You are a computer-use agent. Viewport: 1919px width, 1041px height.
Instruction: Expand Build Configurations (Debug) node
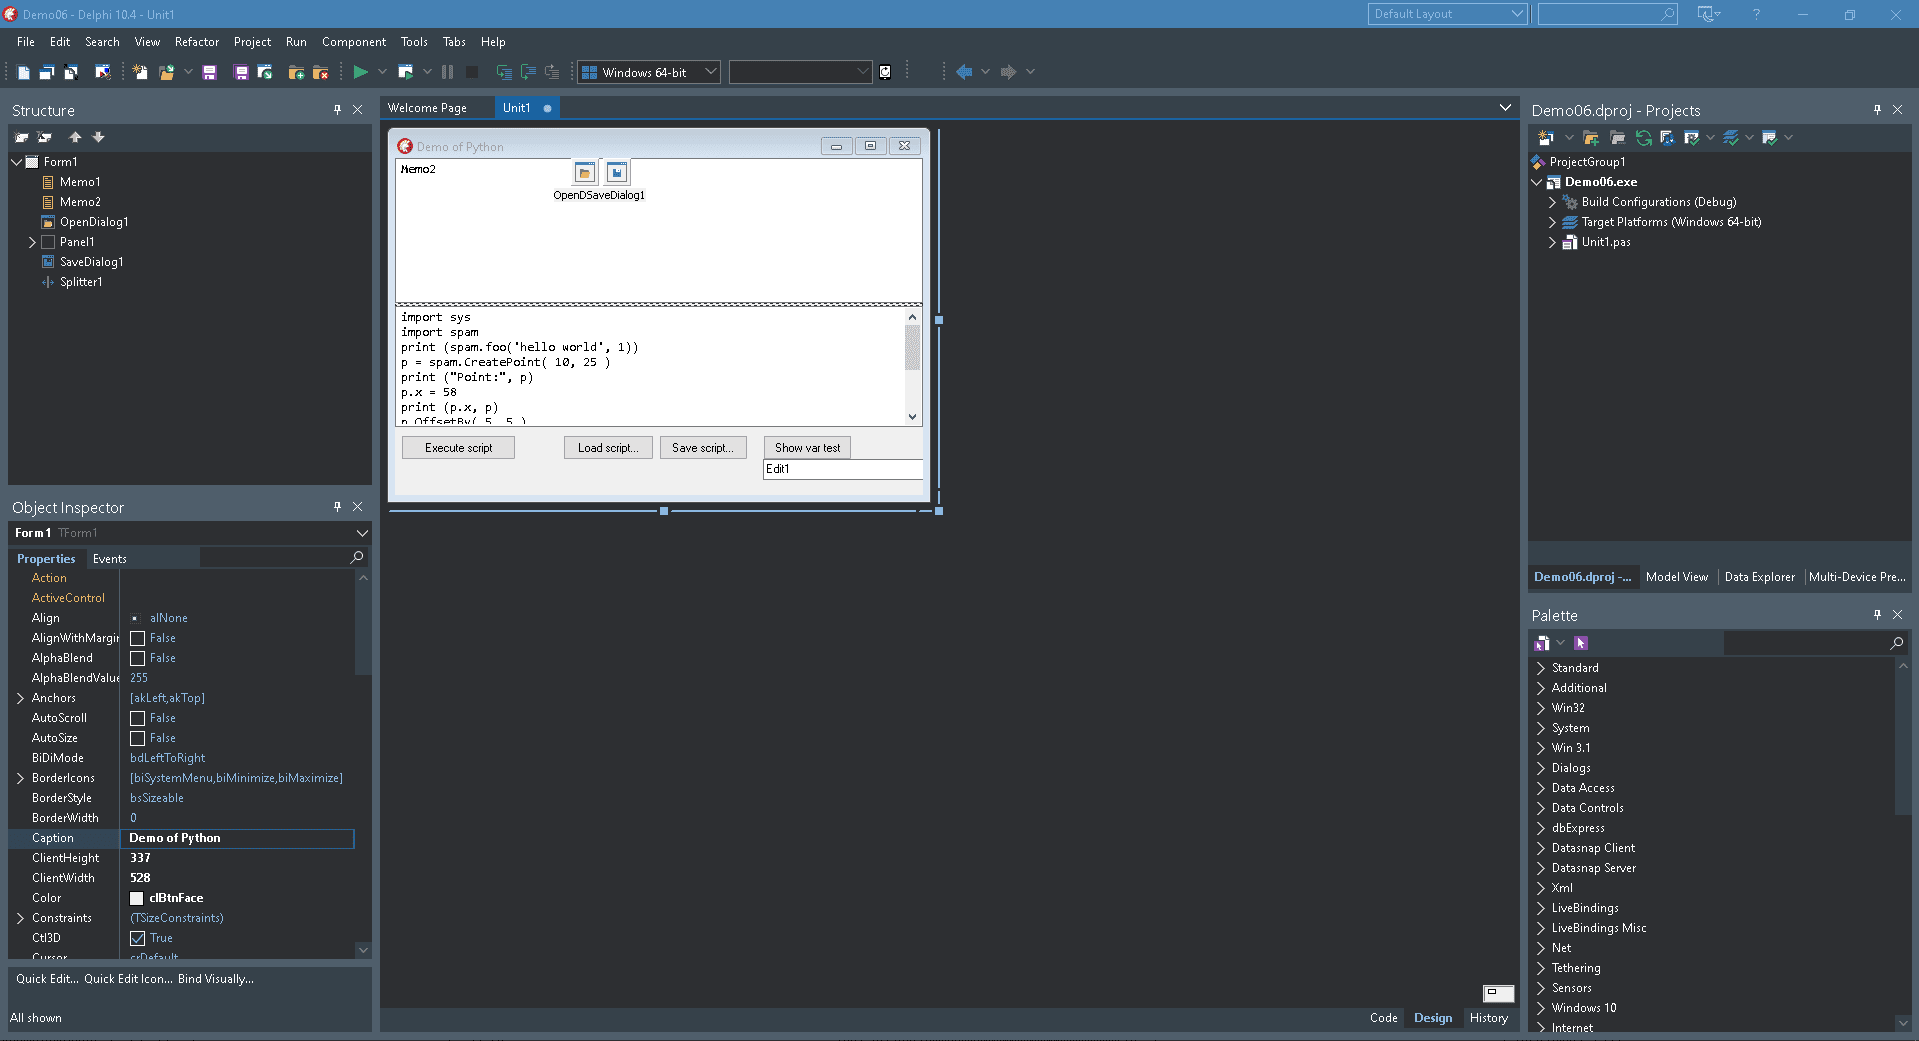(1552, 202)
